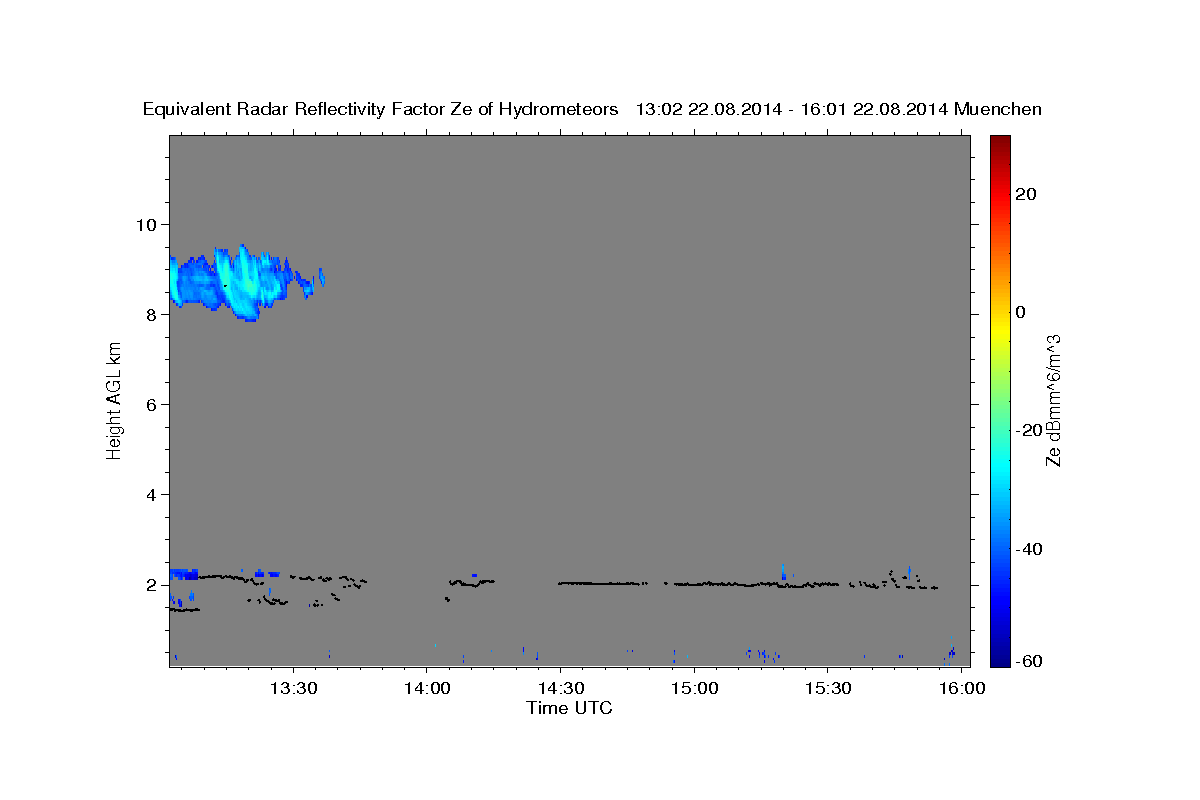Click the colorbar value '20'

click(1026, 194)
